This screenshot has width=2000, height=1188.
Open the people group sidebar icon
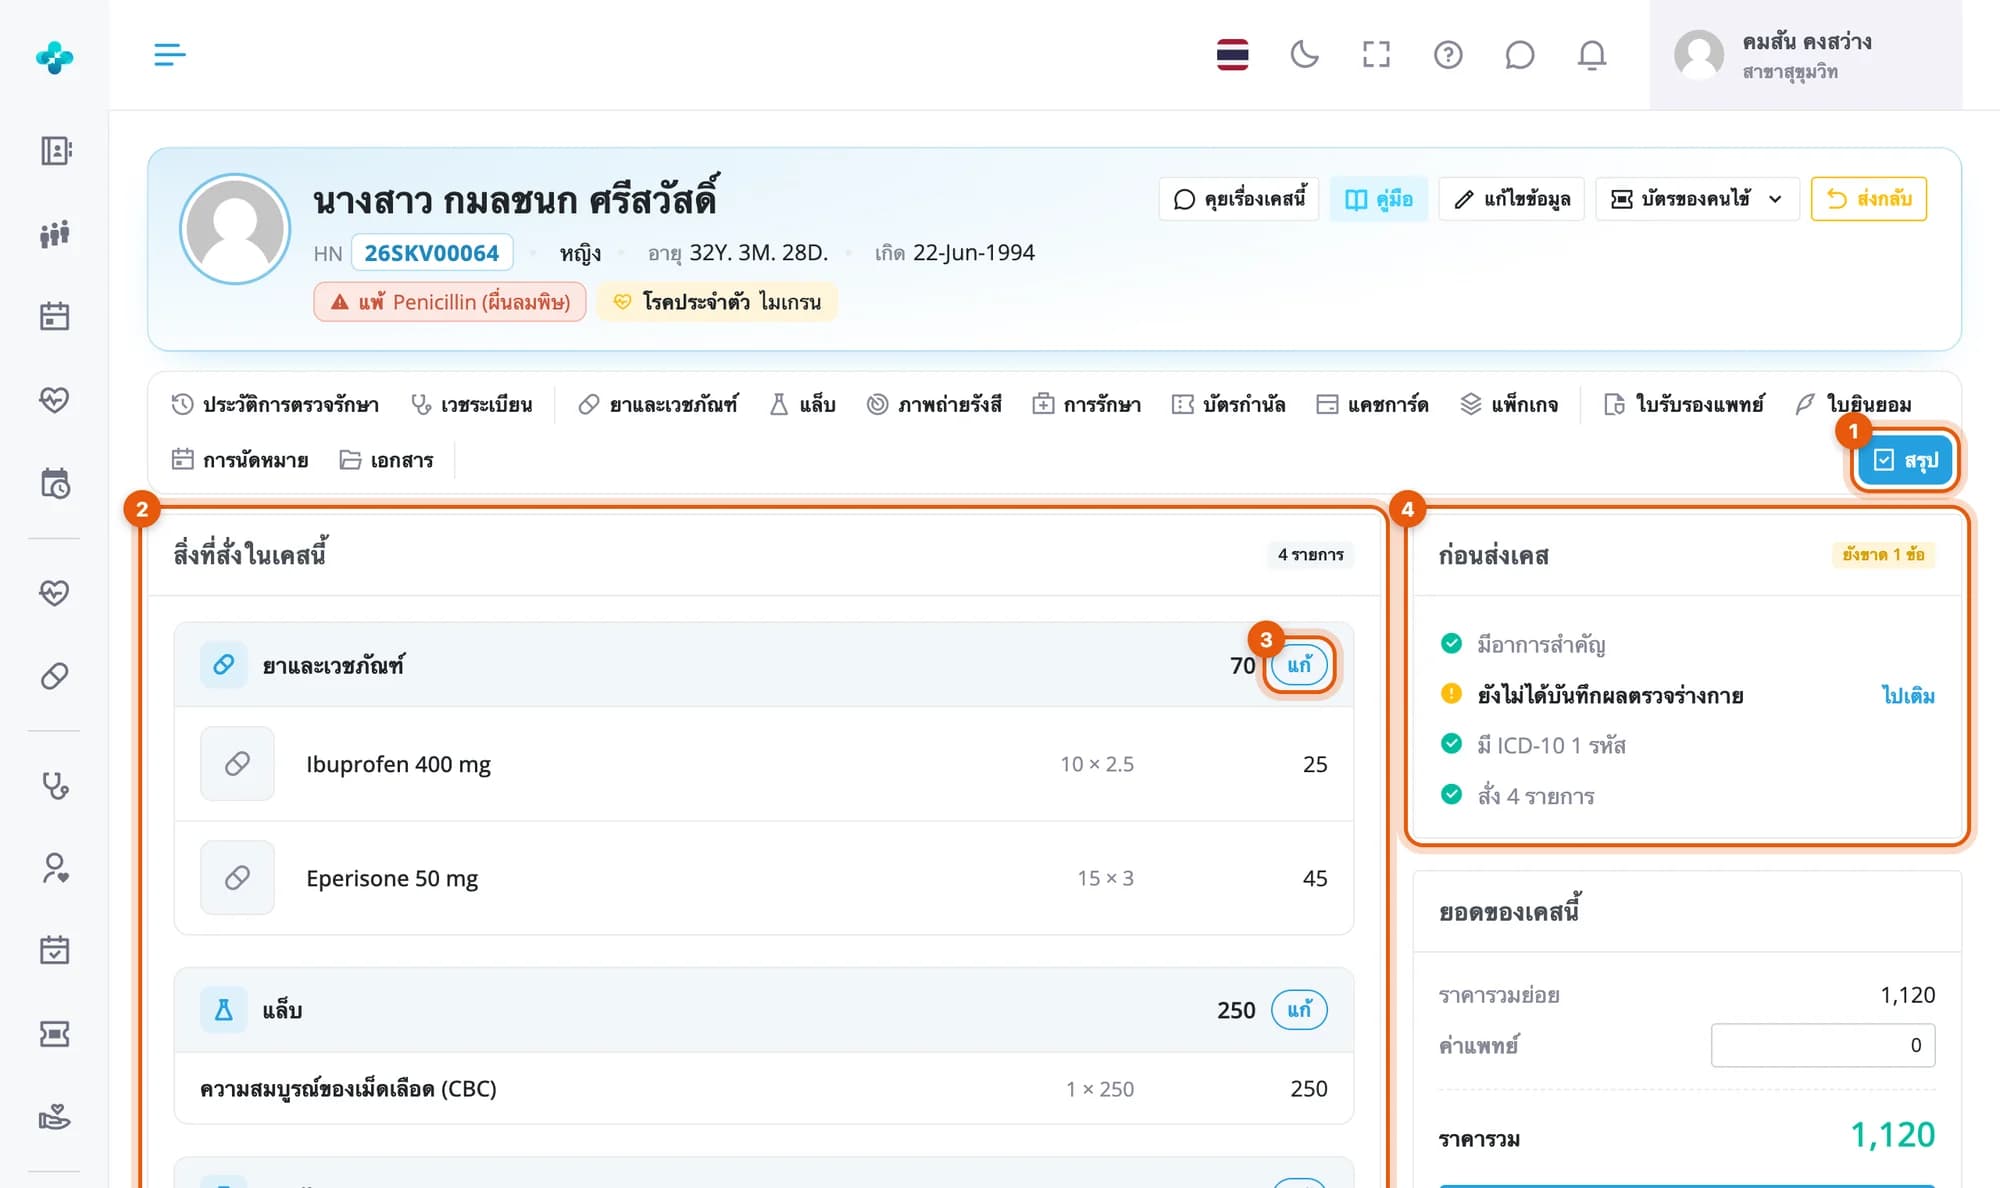(54, 234)
